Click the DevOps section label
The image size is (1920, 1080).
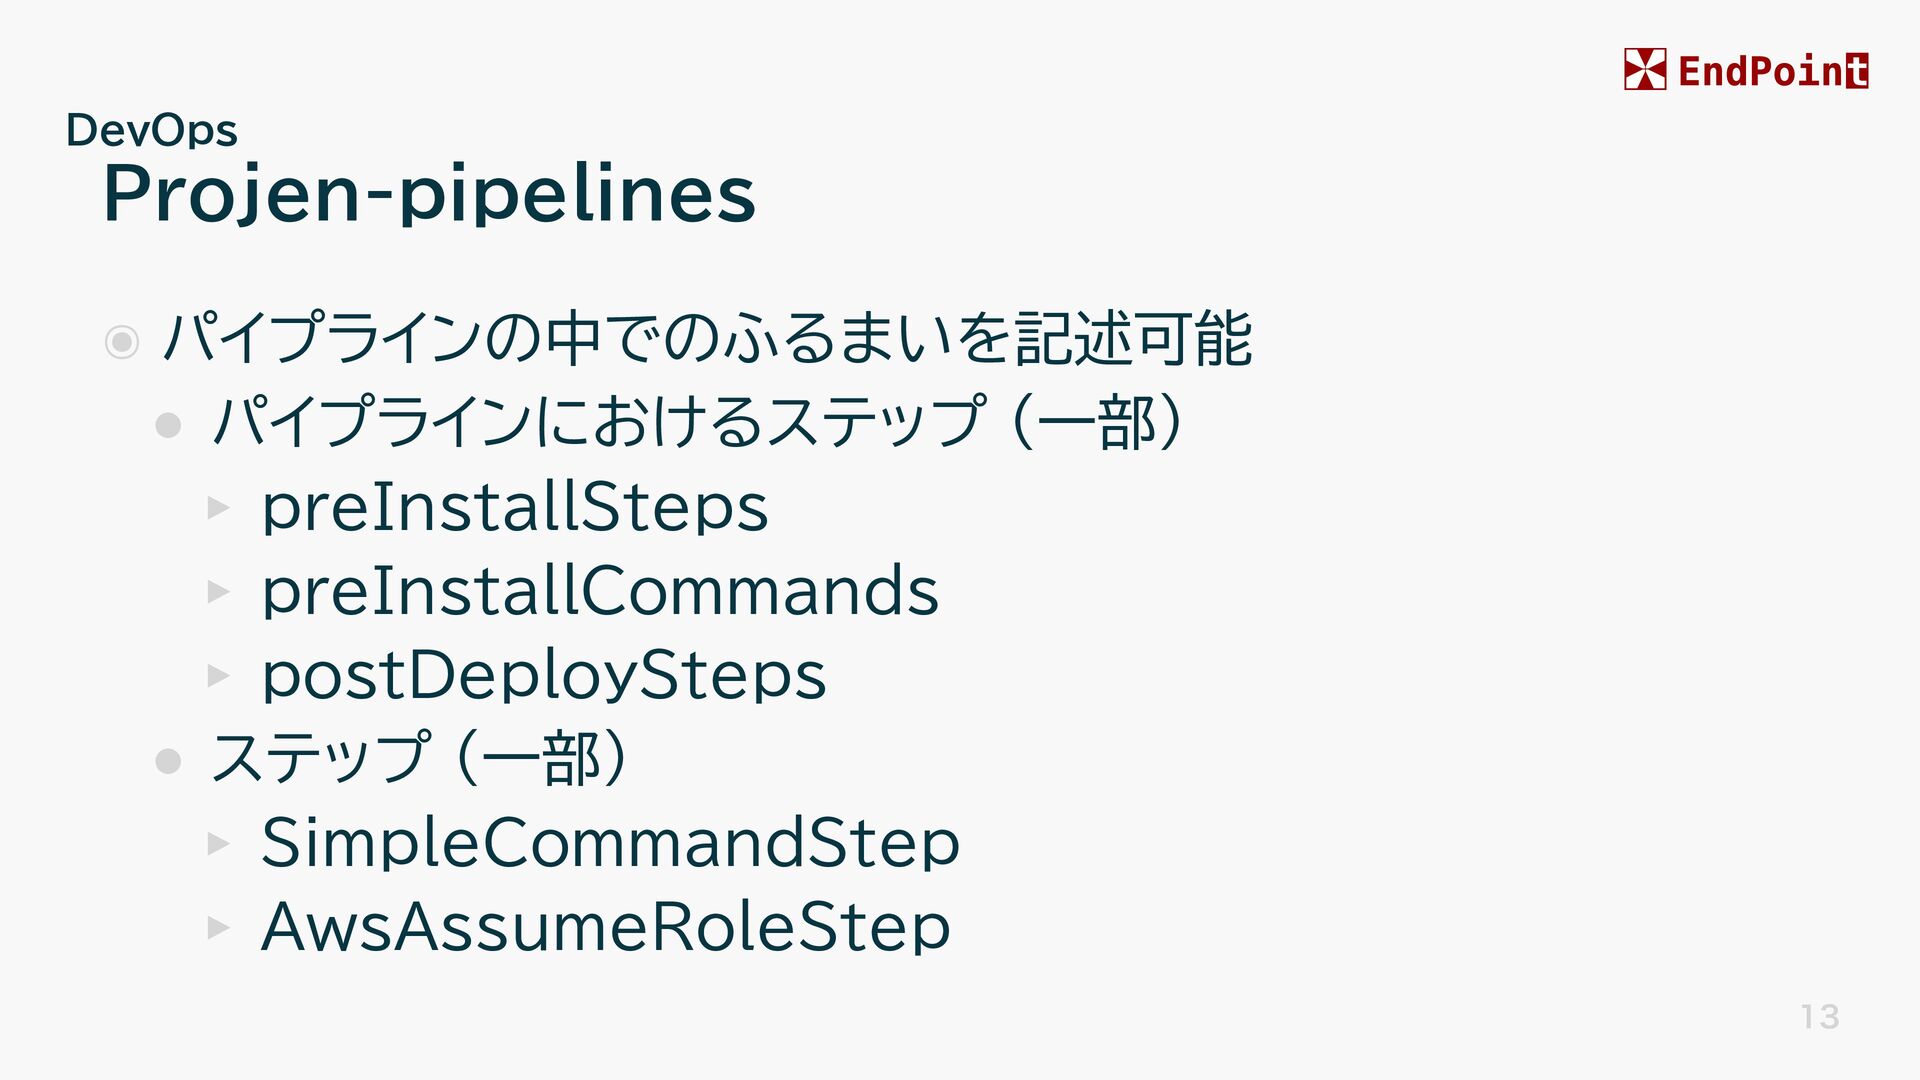152,131
